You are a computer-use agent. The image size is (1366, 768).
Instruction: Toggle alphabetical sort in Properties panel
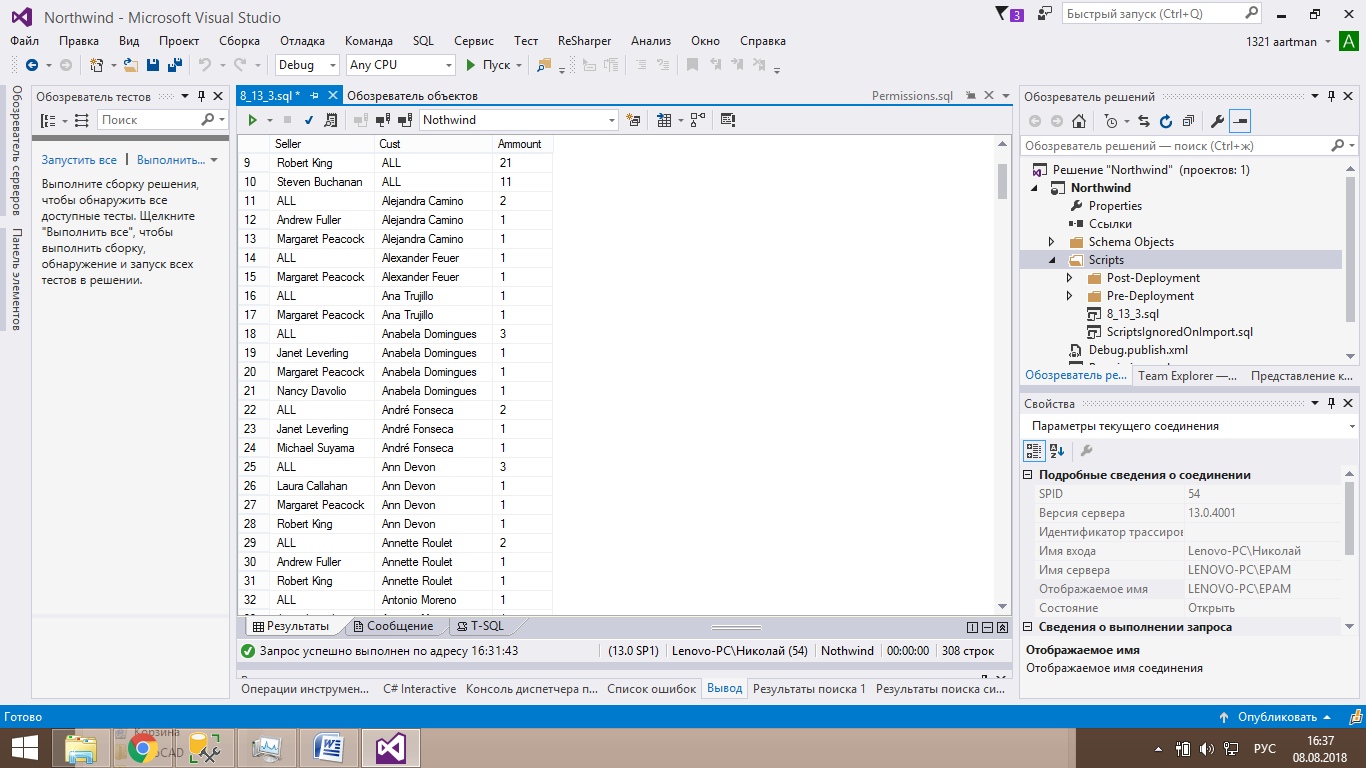(x=1057, y=451)
